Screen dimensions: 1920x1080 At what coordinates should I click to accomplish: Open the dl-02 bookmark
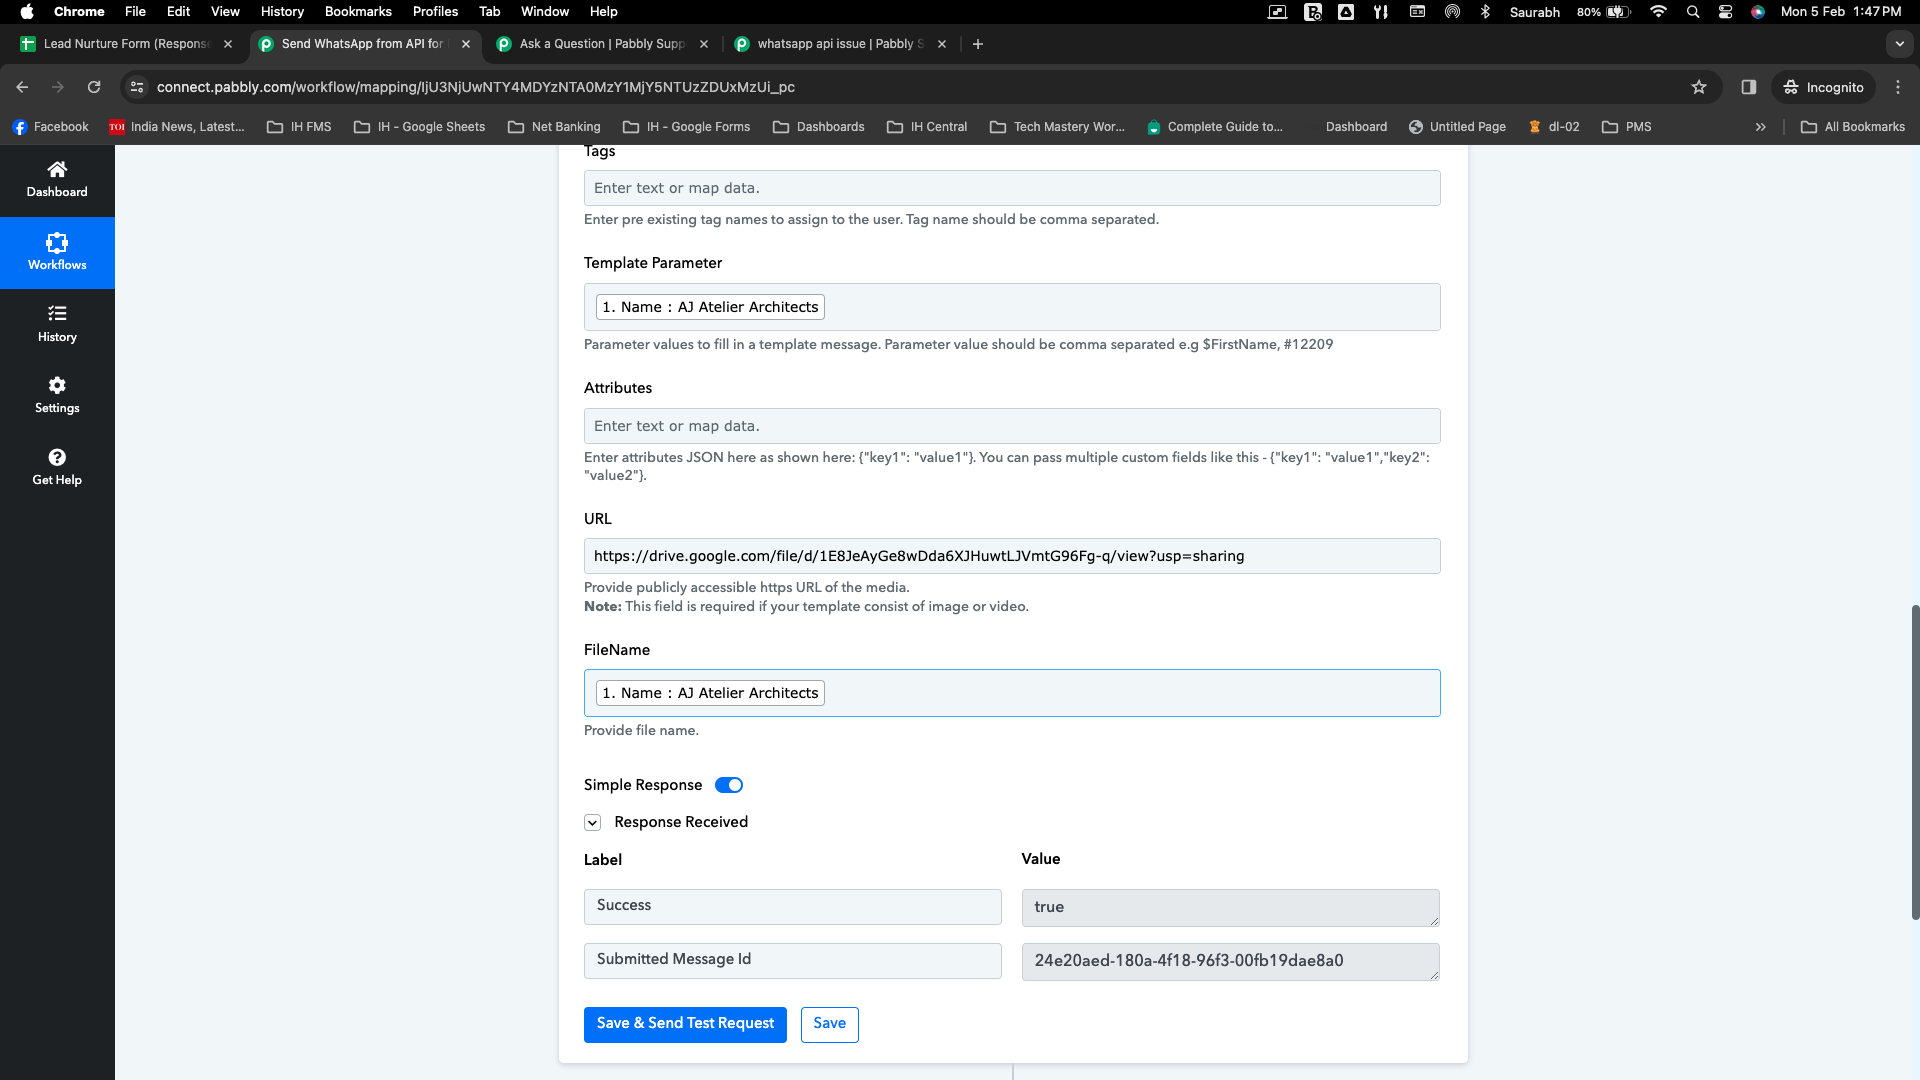point(1554,127)
